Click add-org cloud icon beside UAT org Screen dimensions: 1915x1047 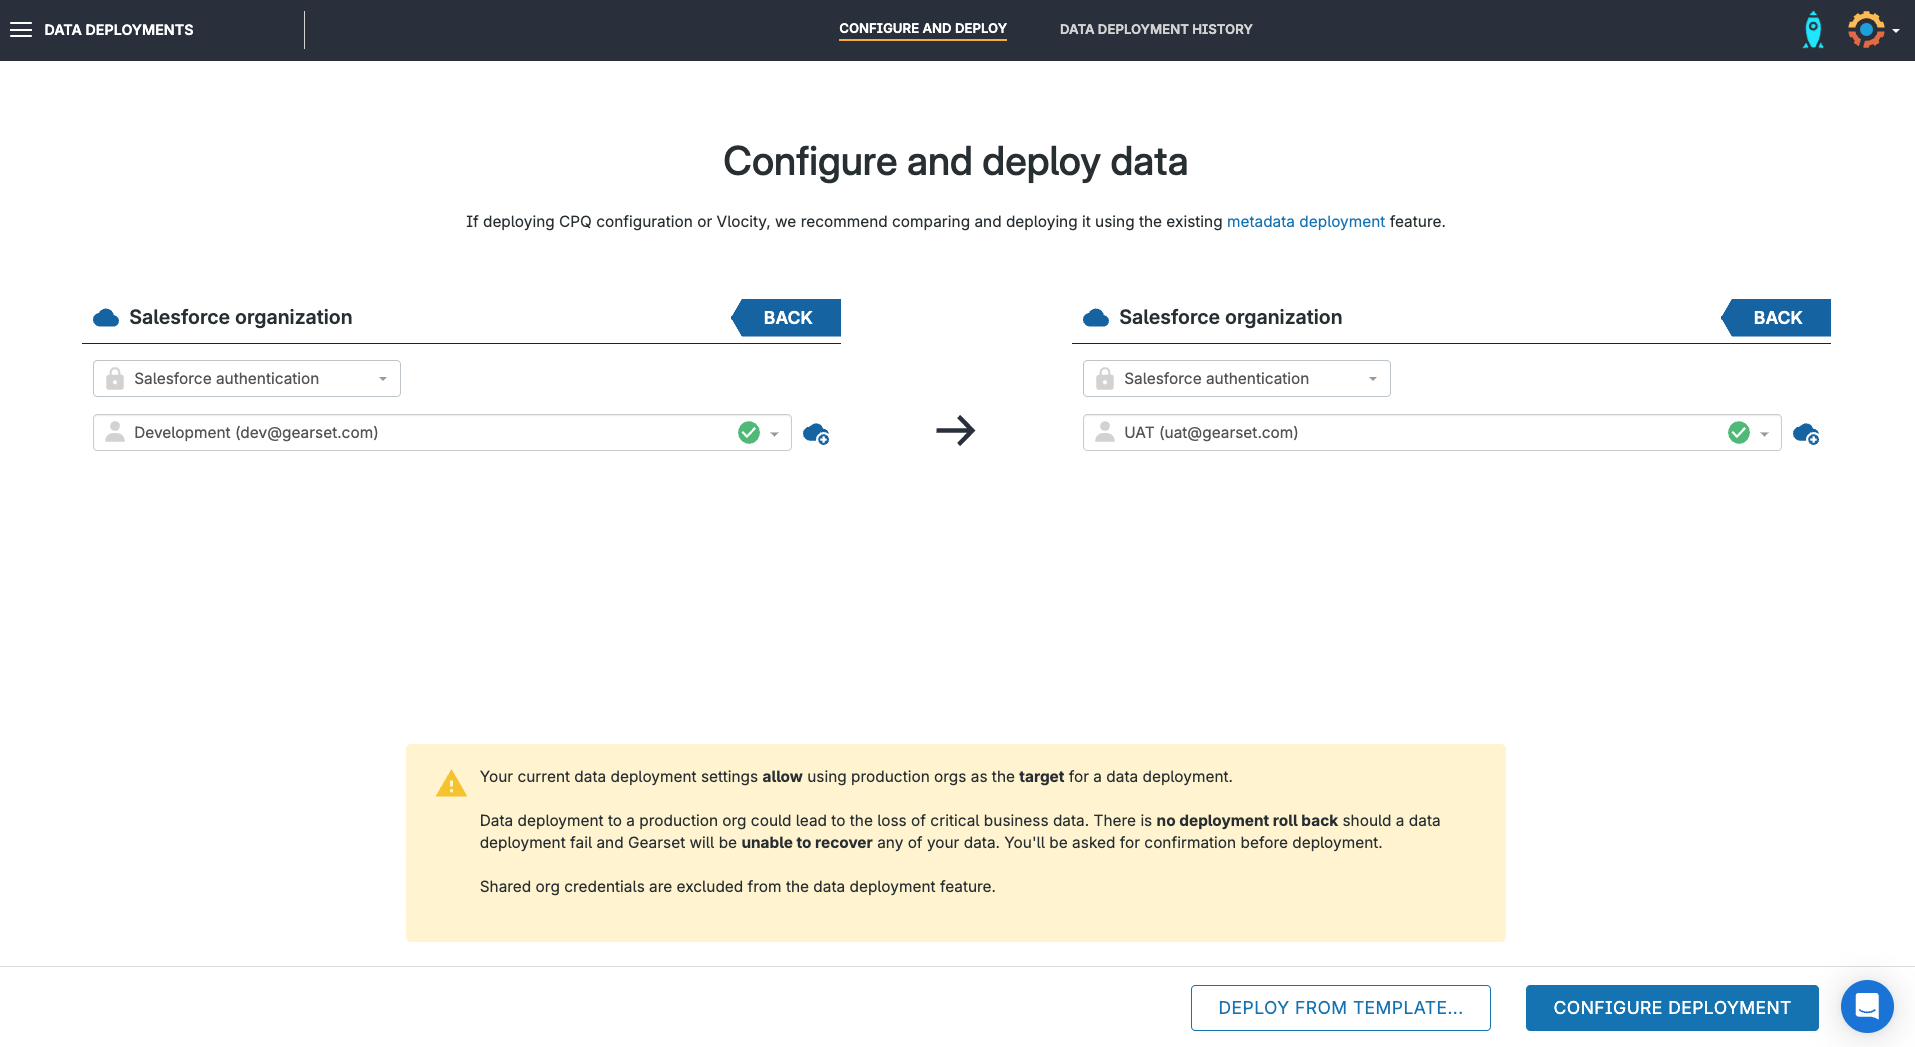[x=1805, y=434]
